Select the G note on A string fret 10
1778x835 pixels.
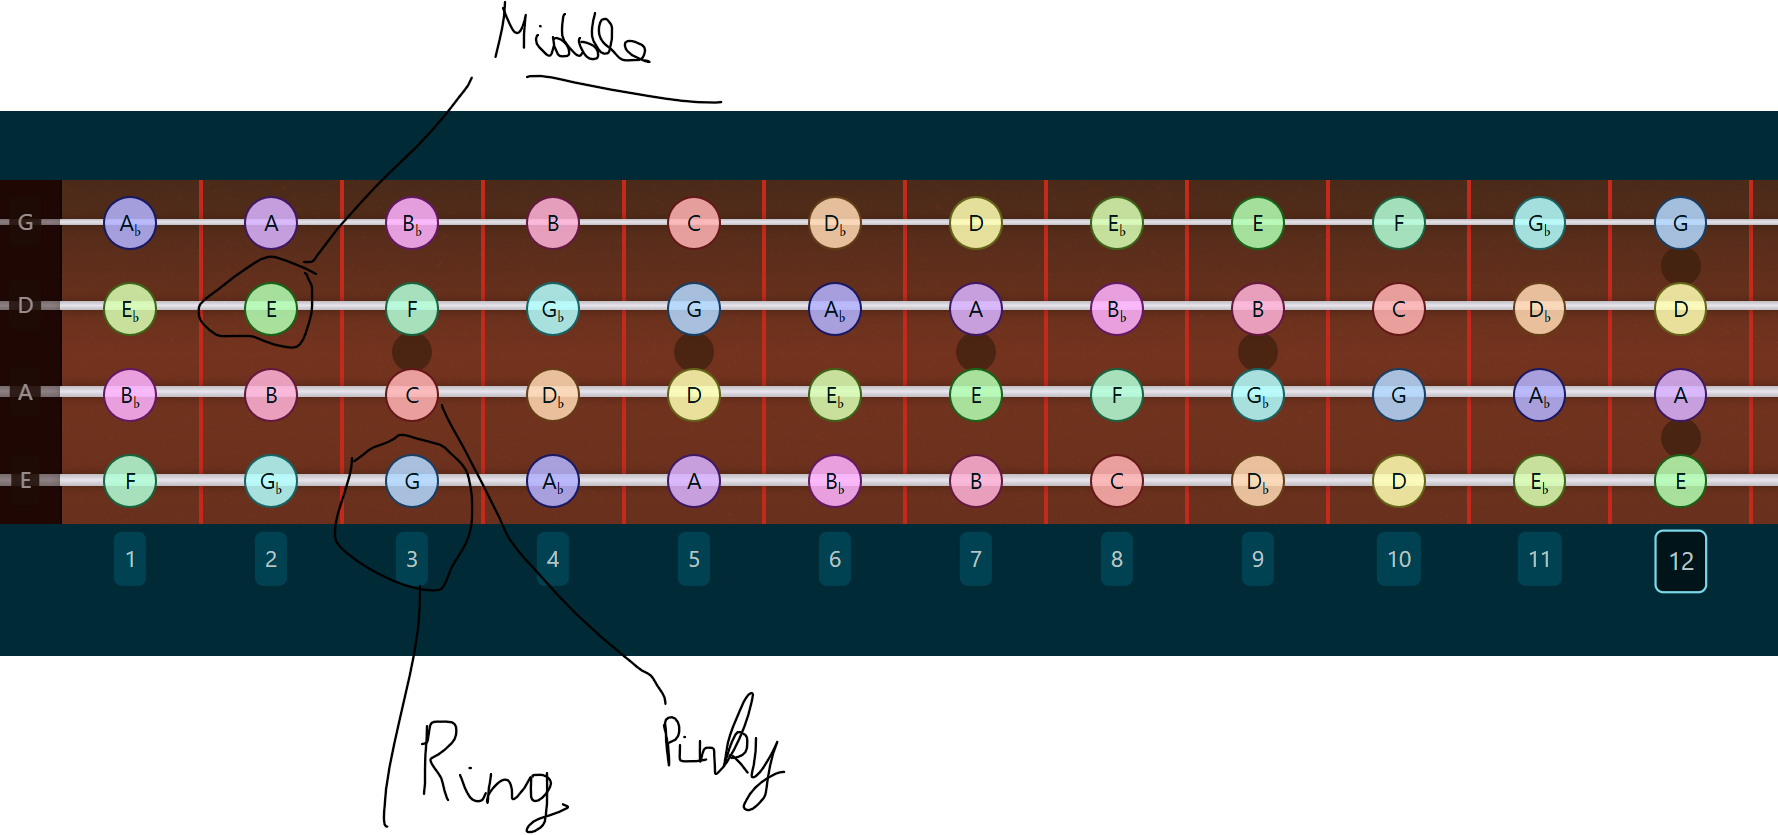tap(1399, 395)
